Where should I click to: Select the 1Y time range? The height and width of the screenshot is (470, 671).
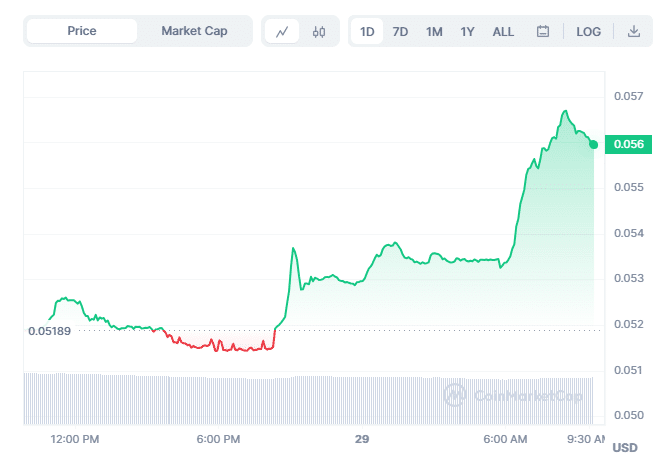point(467,32)
